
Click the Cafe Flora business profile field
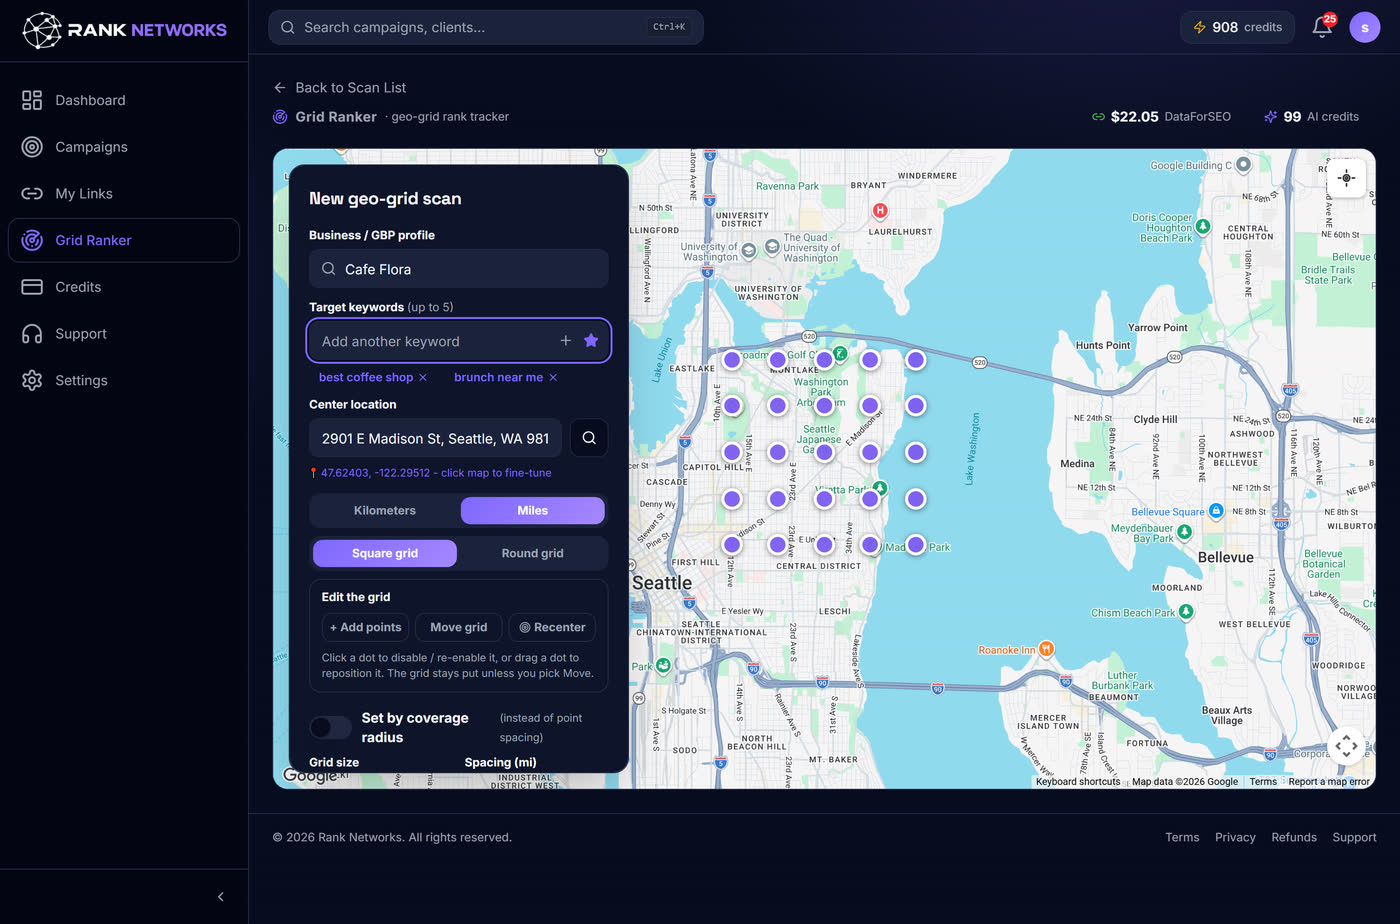click(458, 269)
